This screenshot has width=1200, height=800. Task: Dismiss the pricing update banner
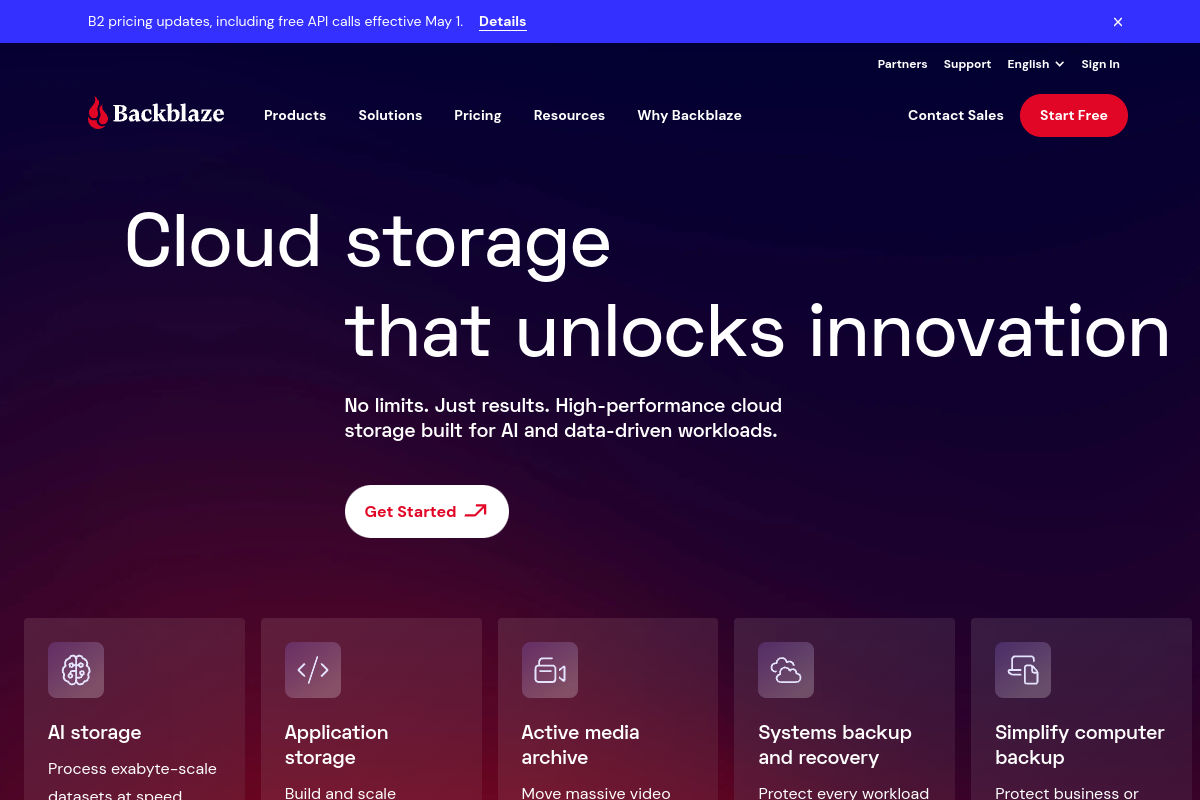click(x=1118, y=22)
